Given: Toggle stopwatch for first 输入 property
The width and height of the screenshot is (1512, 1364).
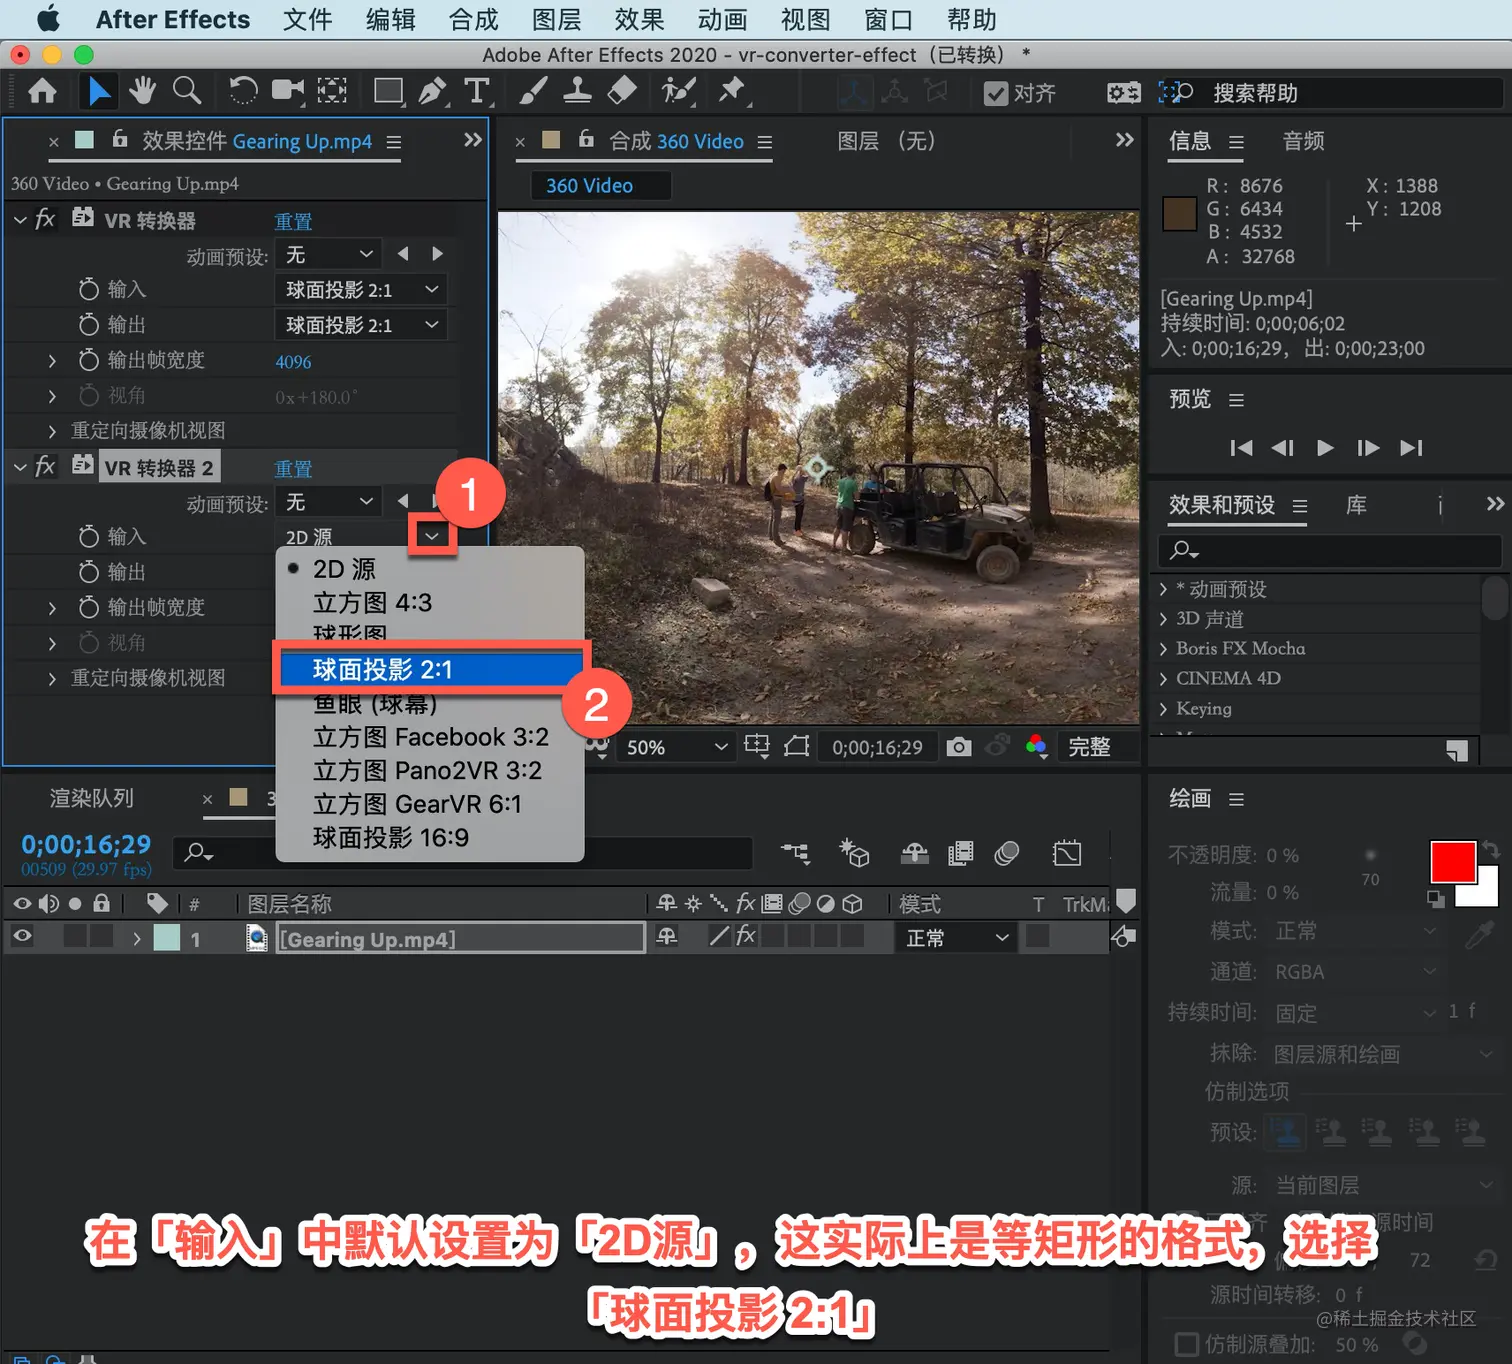Looking at the screenshot, I should (x=89, y=289).
